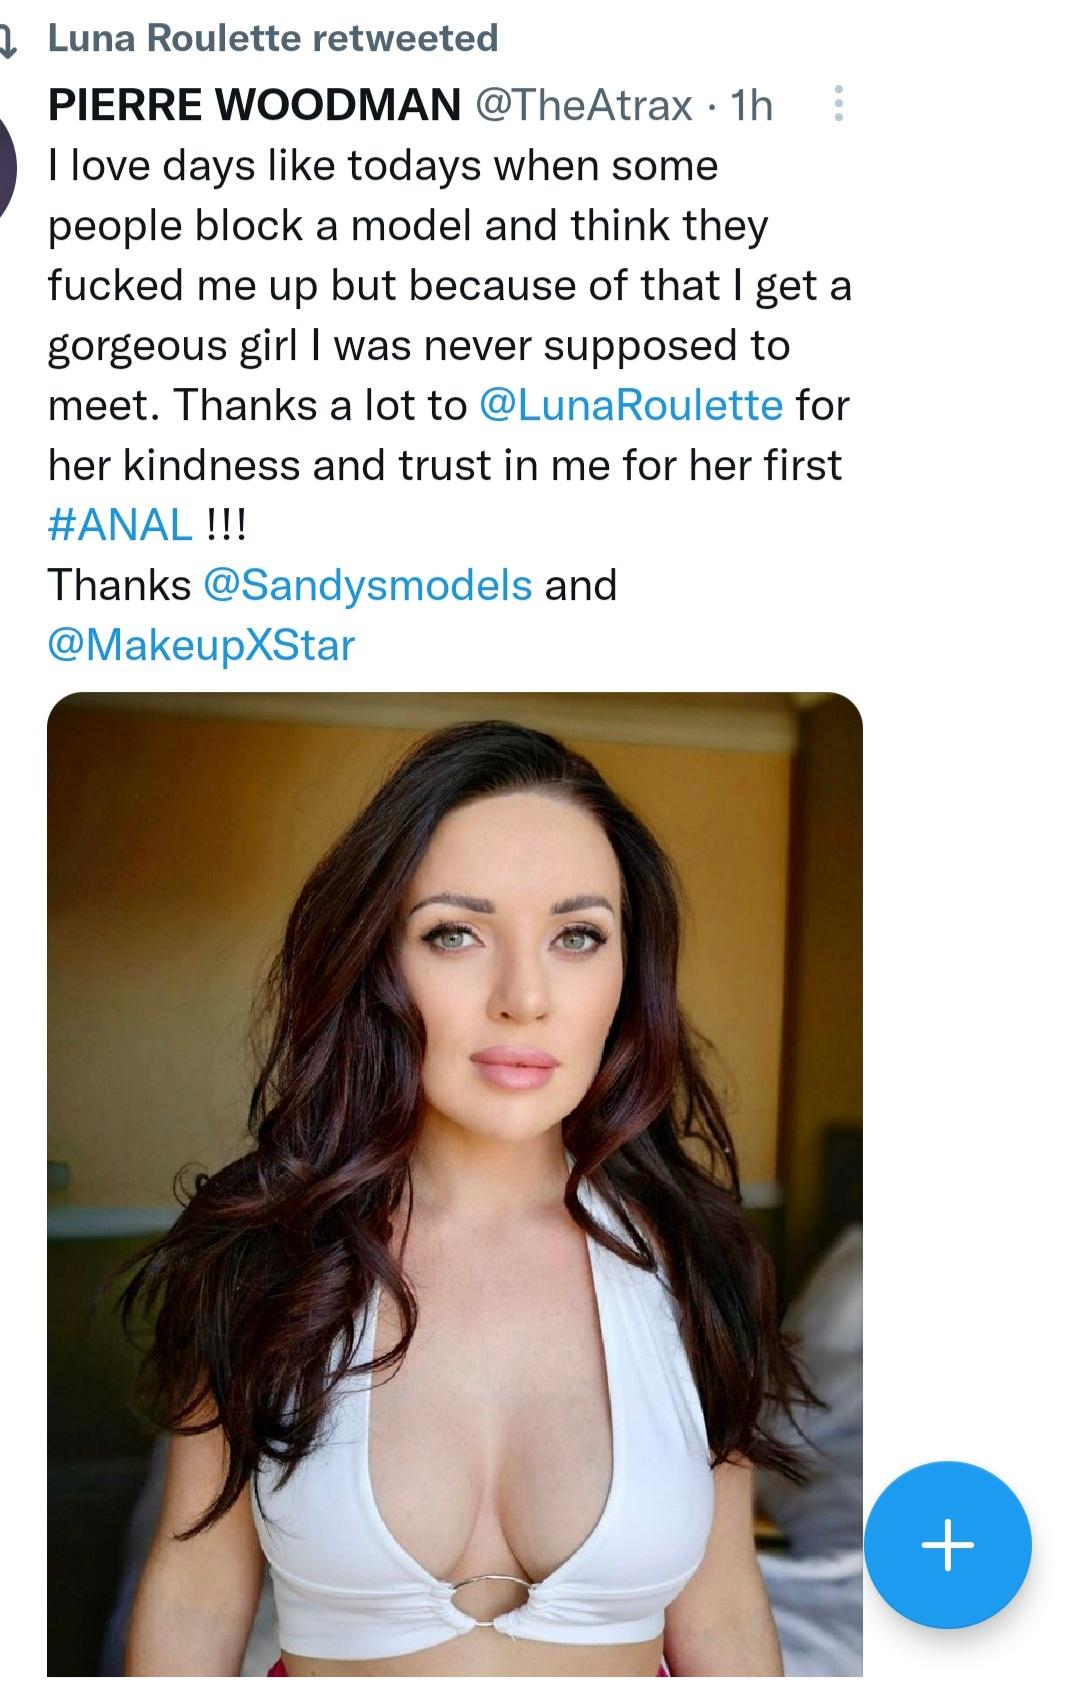The width and height of the screenshot is (1066, 1689).
Task: Tap the blue compose tweet floating button
Action: pyautogui.click(x=947, y=1545)
